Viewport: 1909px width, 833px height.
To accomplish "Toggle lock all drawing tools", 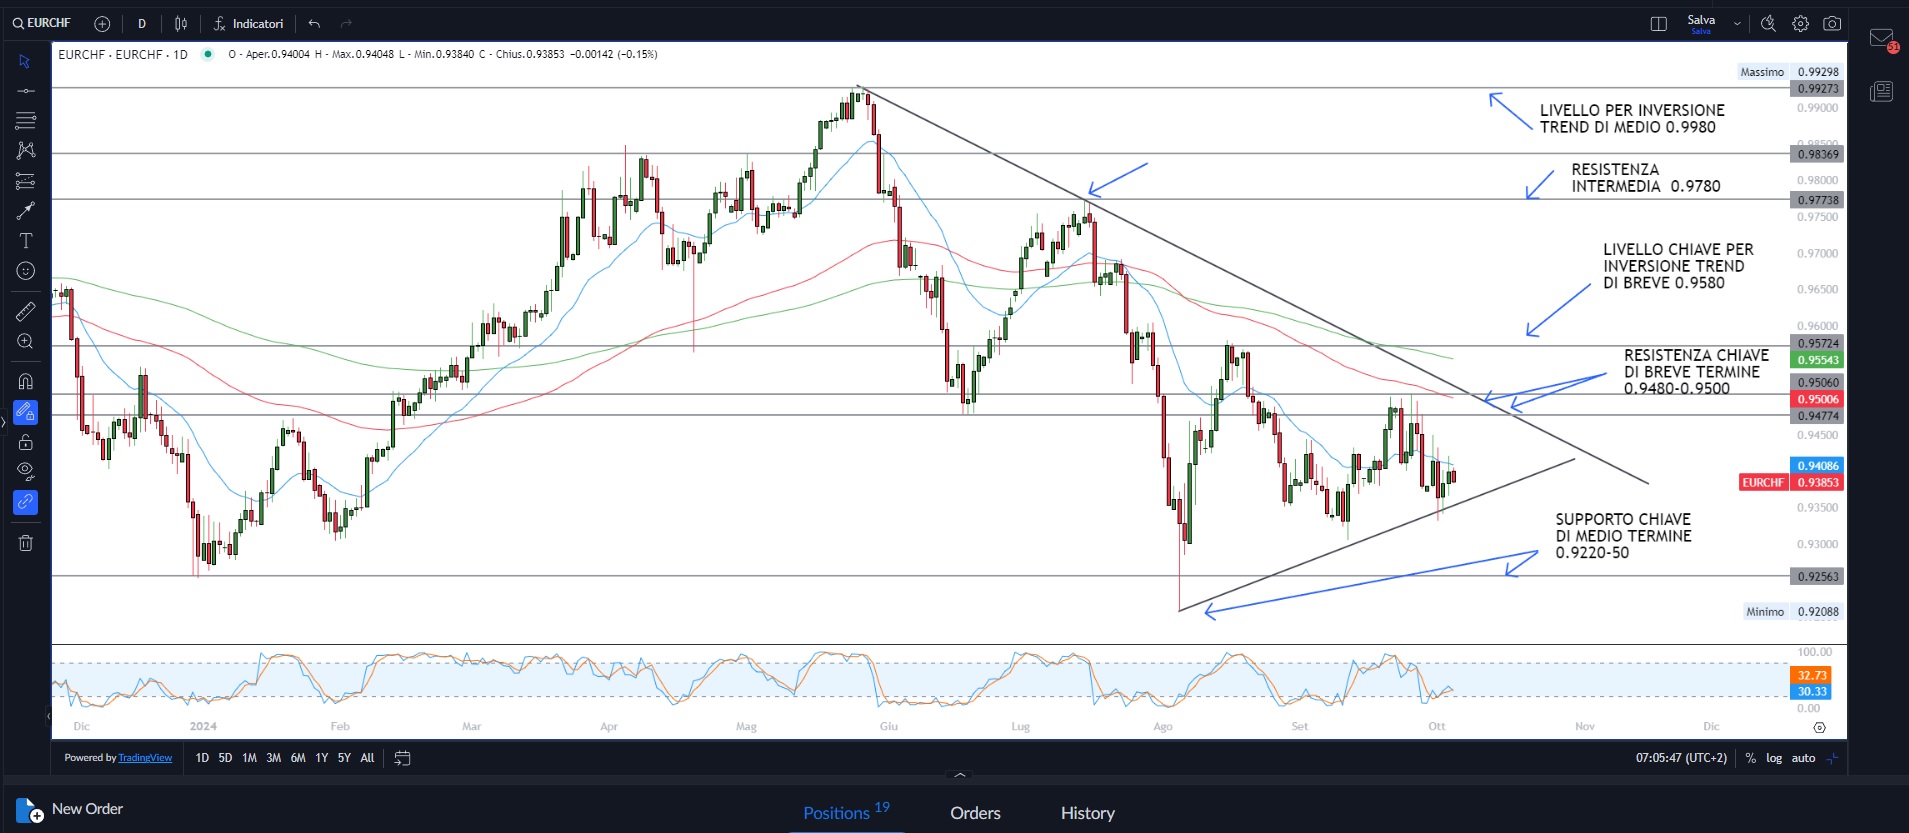I will [26, 442].
